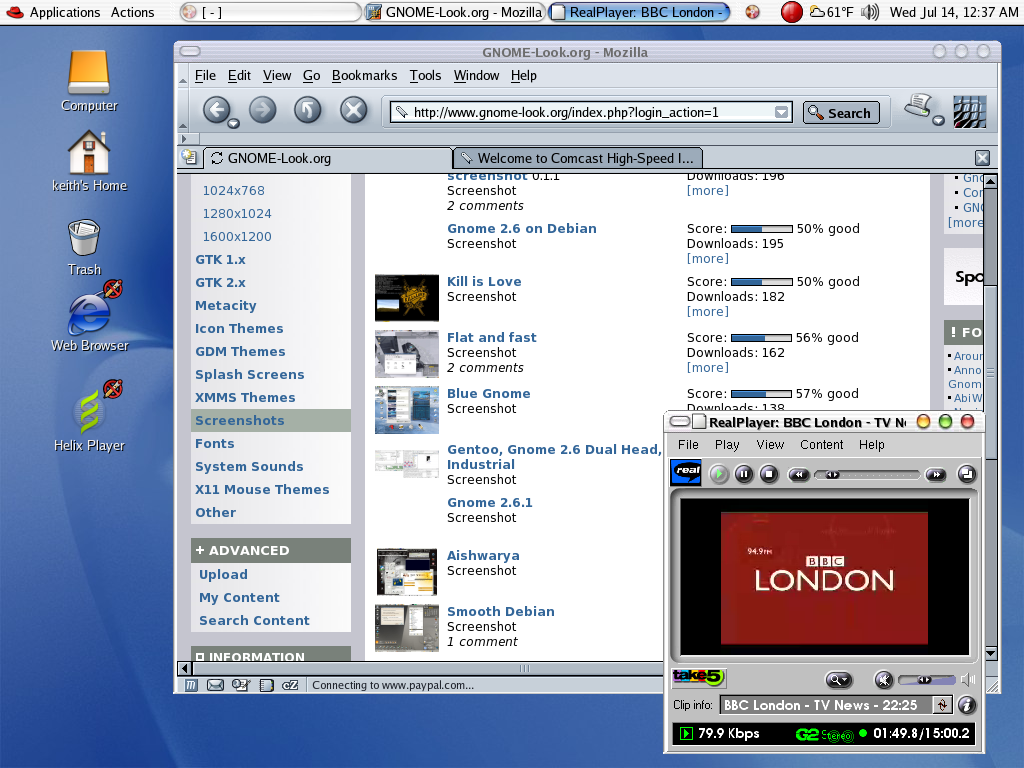This screenshot has height=768, width=1024.
Task: Click the Mozilla throbber logo icon
Action: (x=969, y=112)
